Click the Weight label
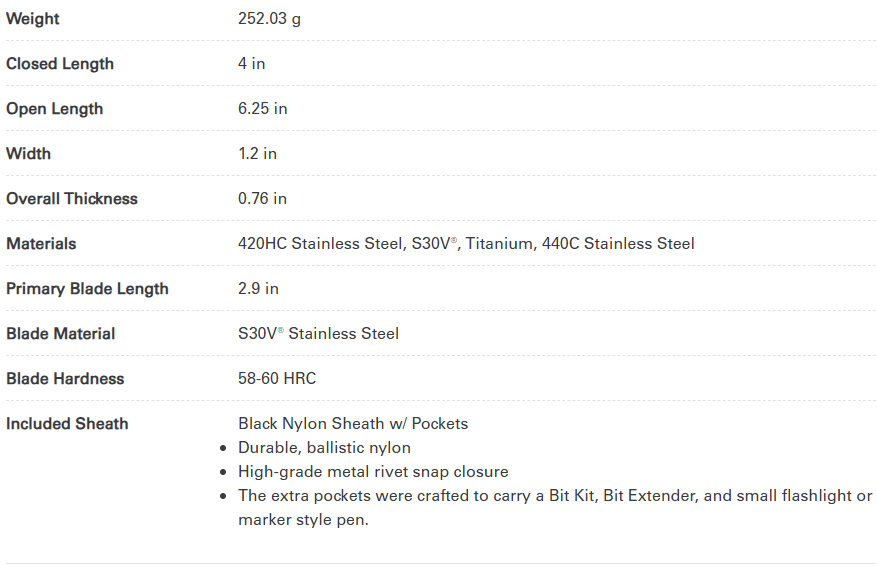Image resolution: width=877 pixels, height=567 pixels. (x=33, y=19)
